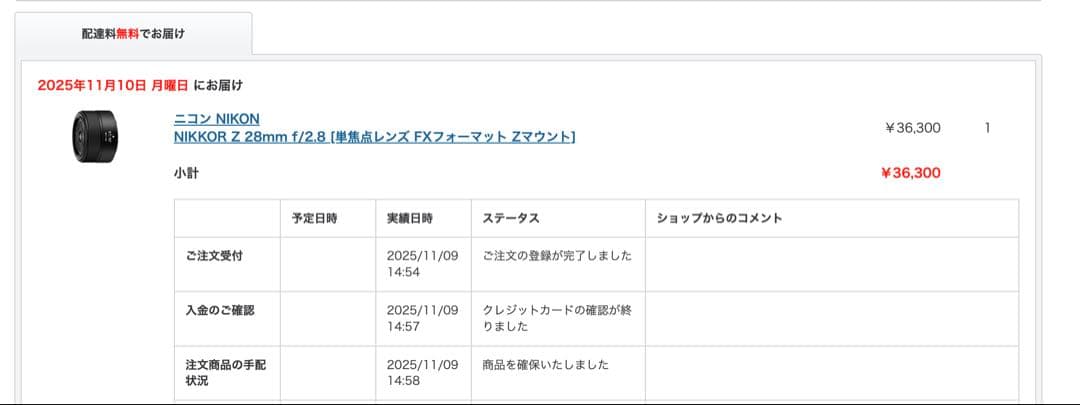Click the ショップからのコメント column header
1080x405 pixels.
719,218
